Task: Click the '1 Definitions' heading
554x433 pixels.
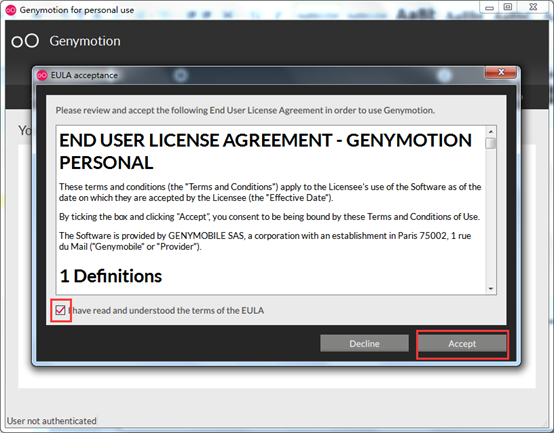Action: tap(111, 276)
